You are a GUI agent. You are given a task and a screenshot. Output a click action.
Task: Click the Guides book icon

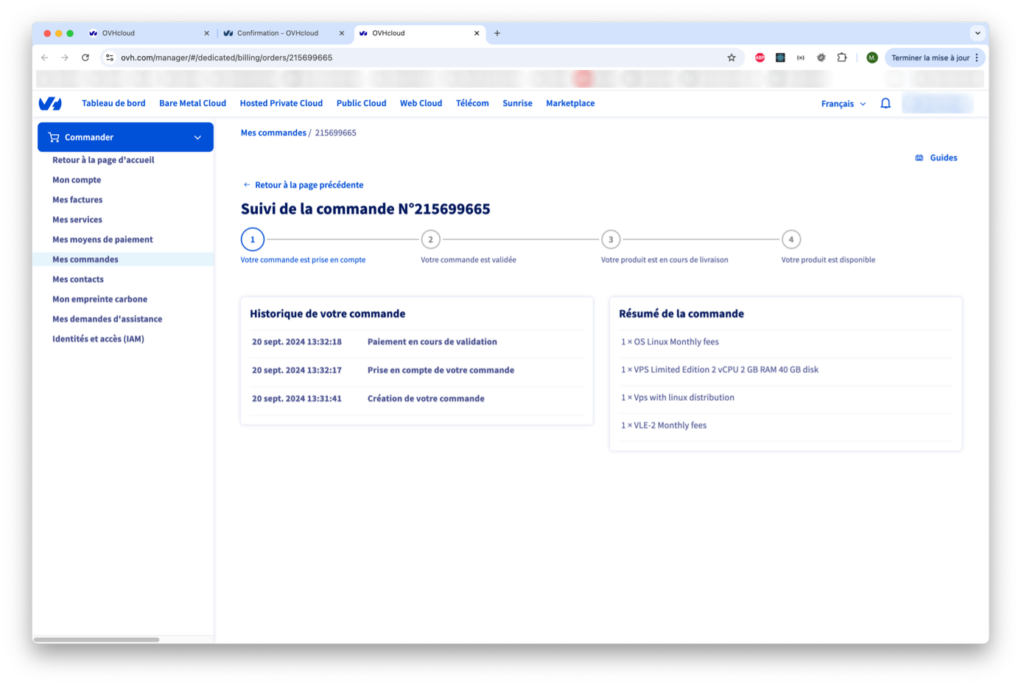[x=919, y=158]
